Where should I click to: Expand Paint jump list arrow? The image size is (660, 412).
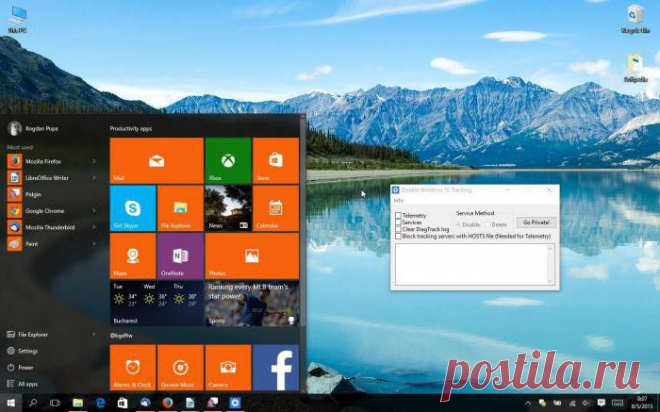[94, 243]
